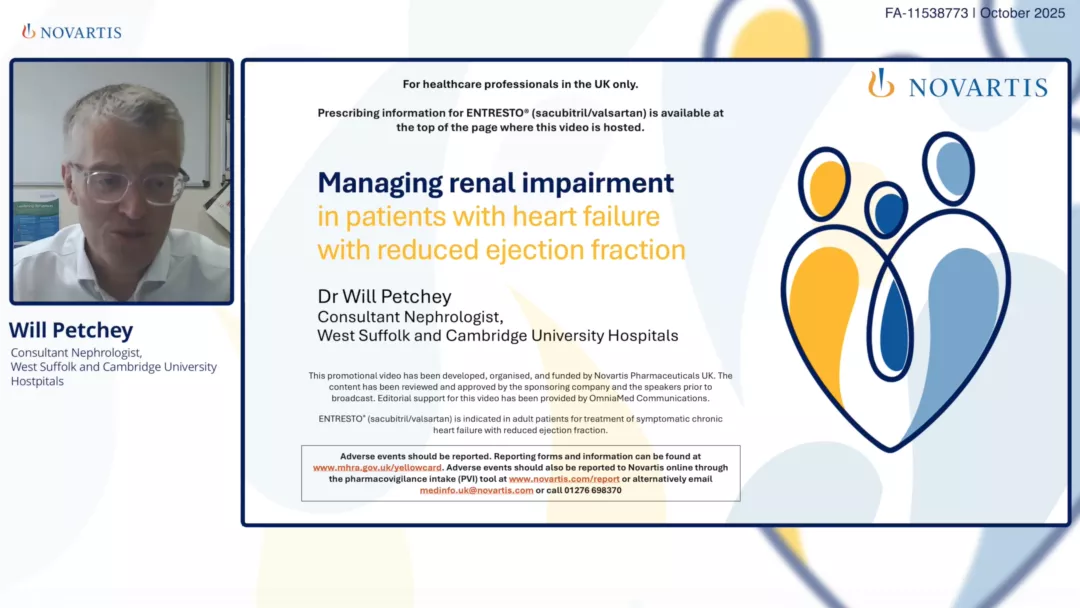Click the Novartis logo on the slide's right side

click(958, 86)
